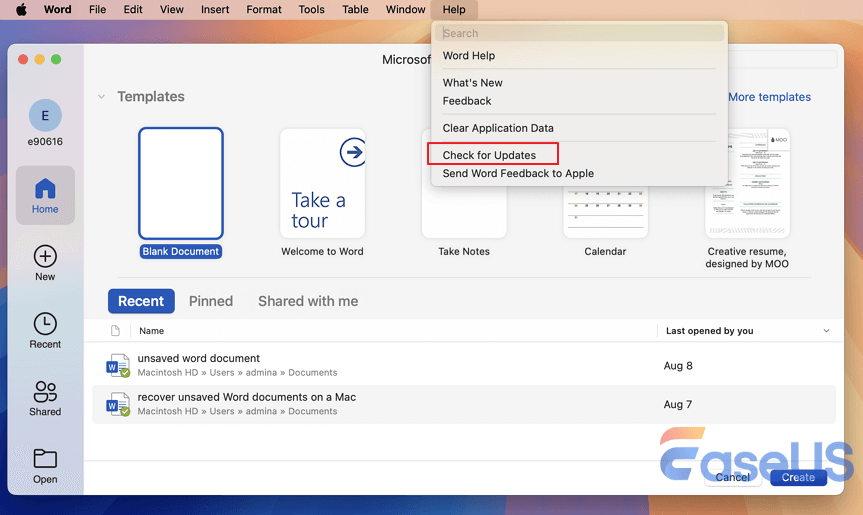
Task: Select the Take a tour template thumbnail
Action: (322, 183)
